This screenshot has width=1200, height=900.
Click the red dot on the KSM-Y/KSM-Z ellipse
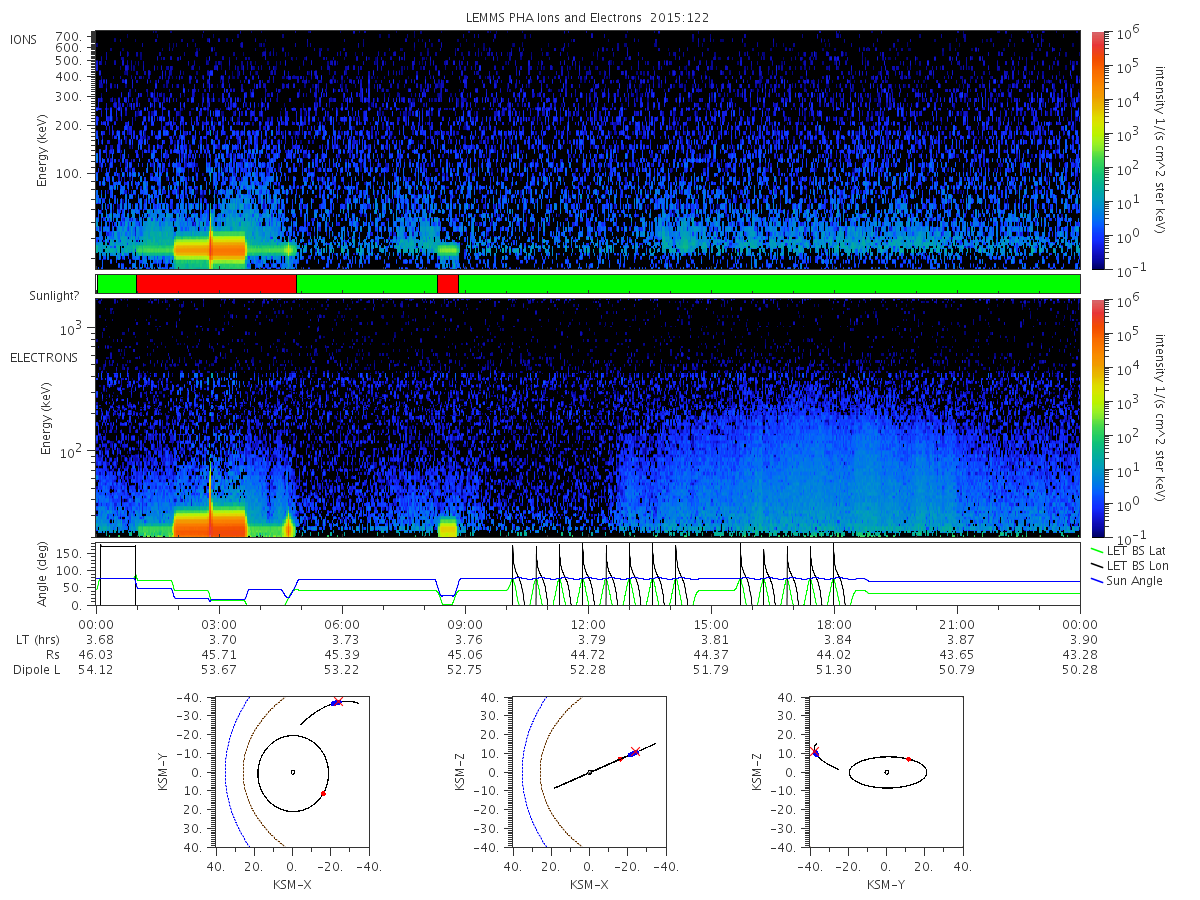tap(908, 759)
